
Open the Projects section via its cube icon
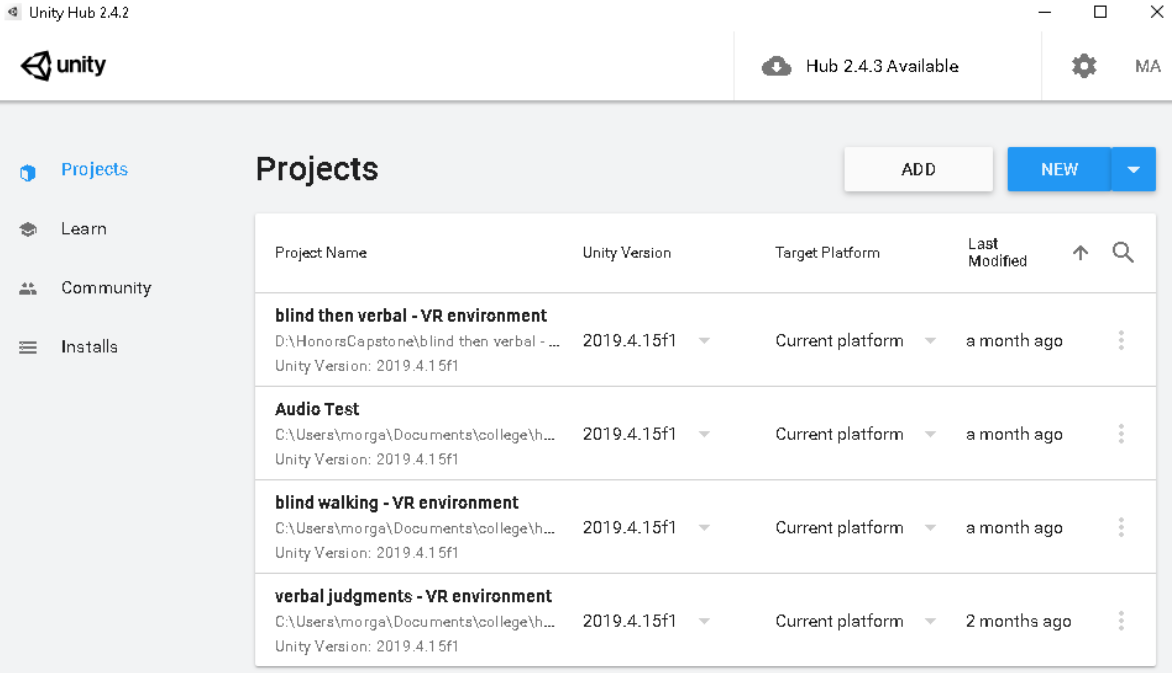(x=28, y=169)
